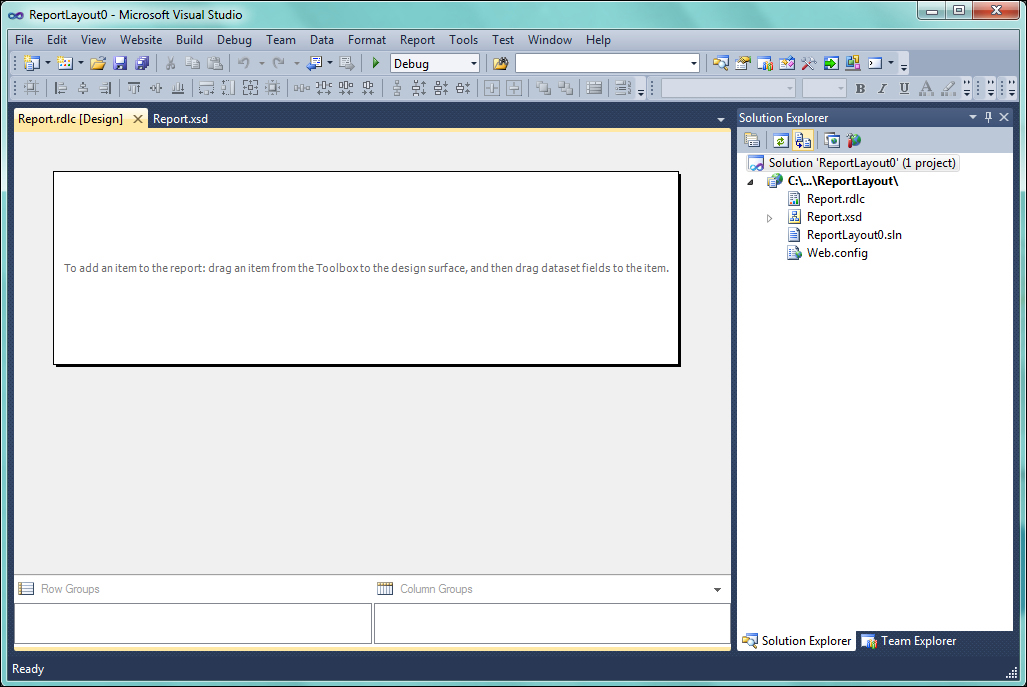Viewport: 1027px width, 687px height.
Task: Open the Debug configuration dropdown
Action: click(474, 64)
